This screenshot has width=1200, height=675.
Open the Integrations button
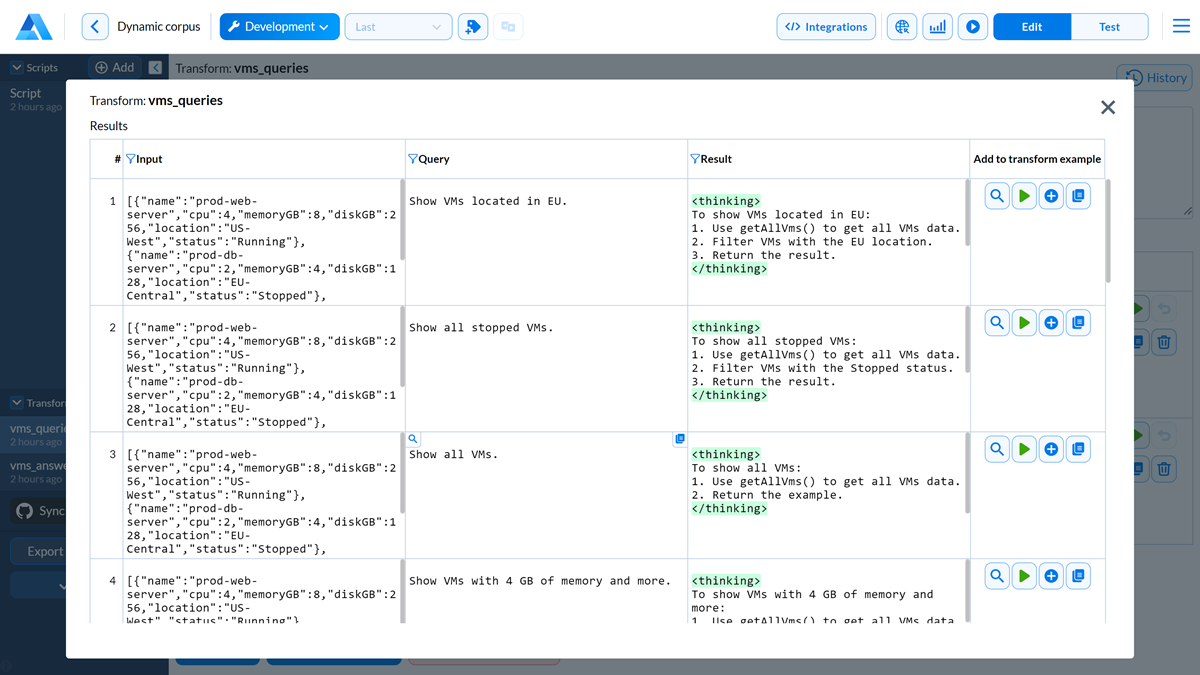tap(826, 27)
